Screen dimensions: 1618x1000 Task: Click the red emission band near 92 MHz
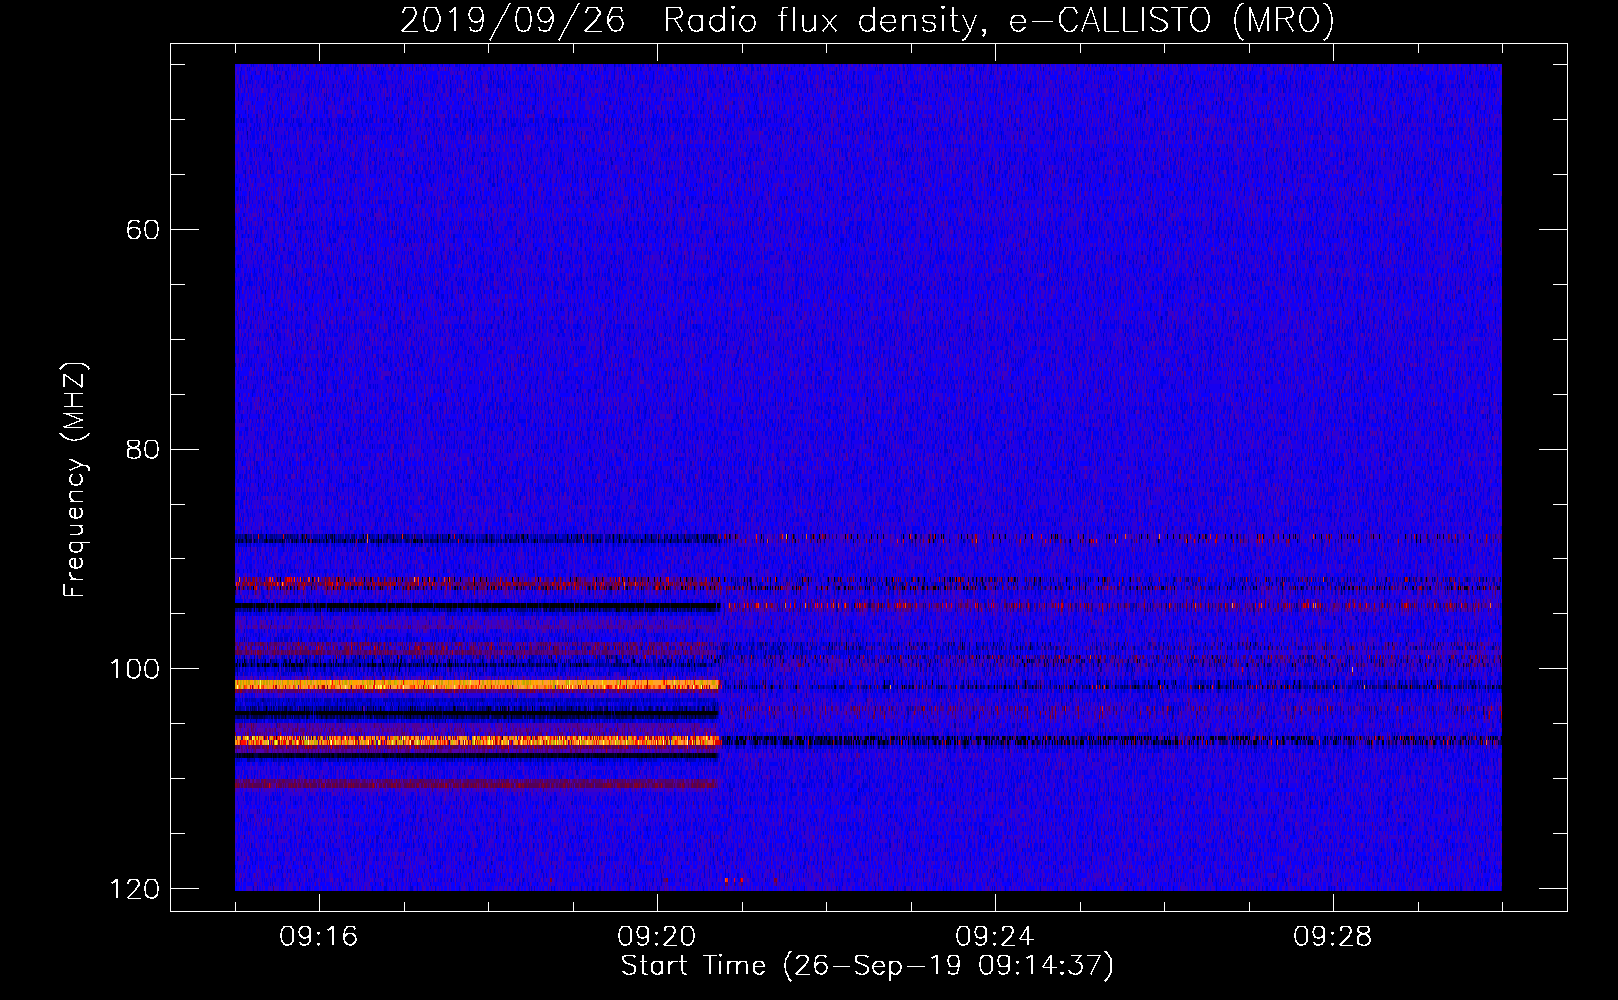click(x=477, y=582)
